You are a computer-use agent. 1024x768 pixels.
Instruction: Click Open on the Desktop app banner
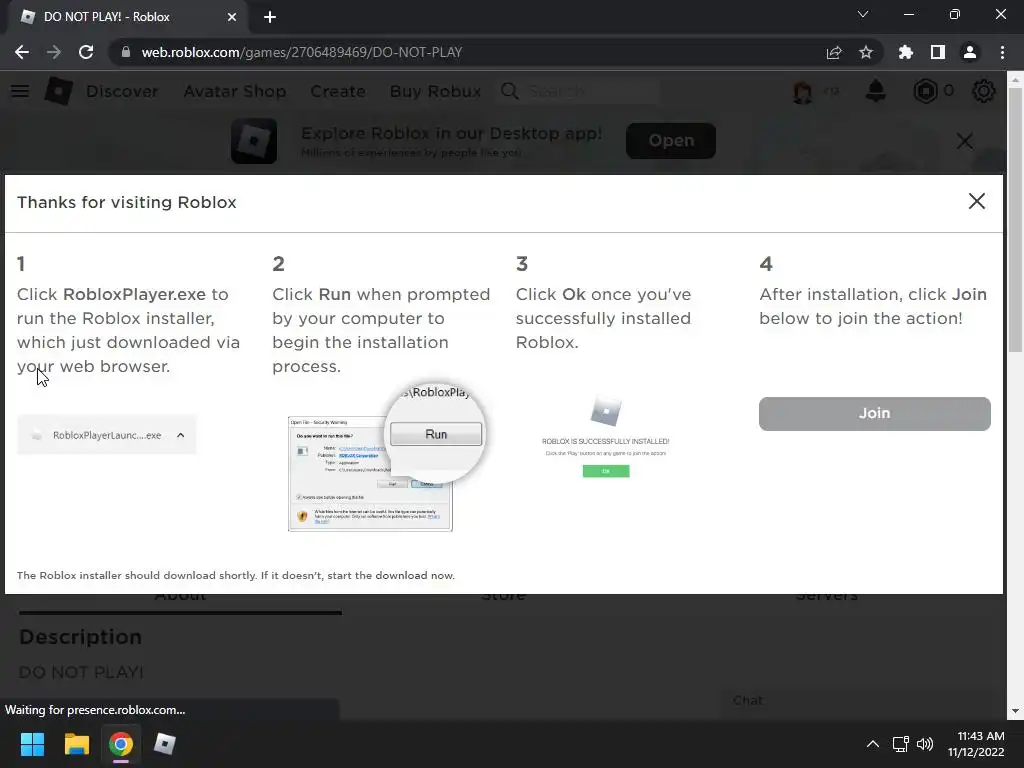[671, 140]
